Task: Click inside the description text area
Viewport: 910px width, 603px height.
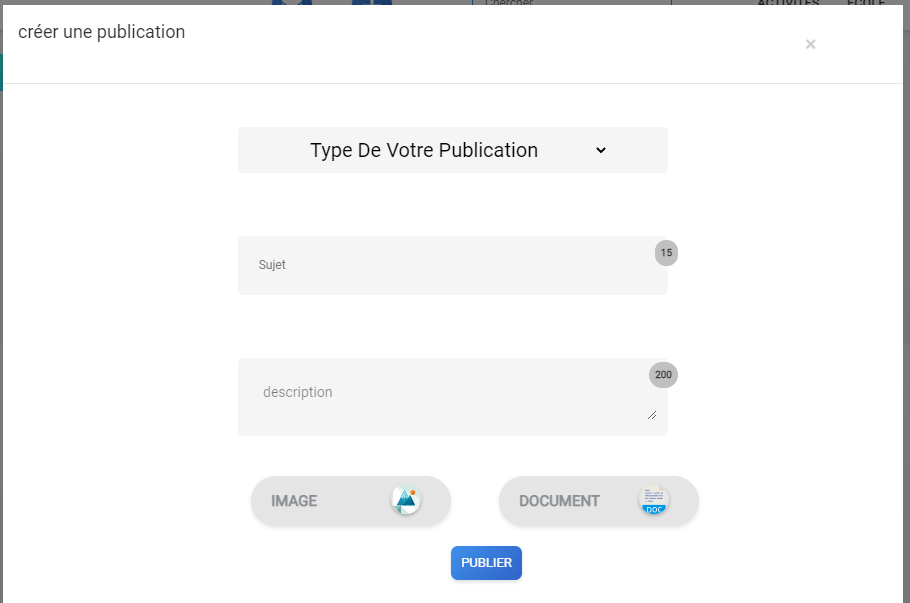Action: tap(453, 397)
